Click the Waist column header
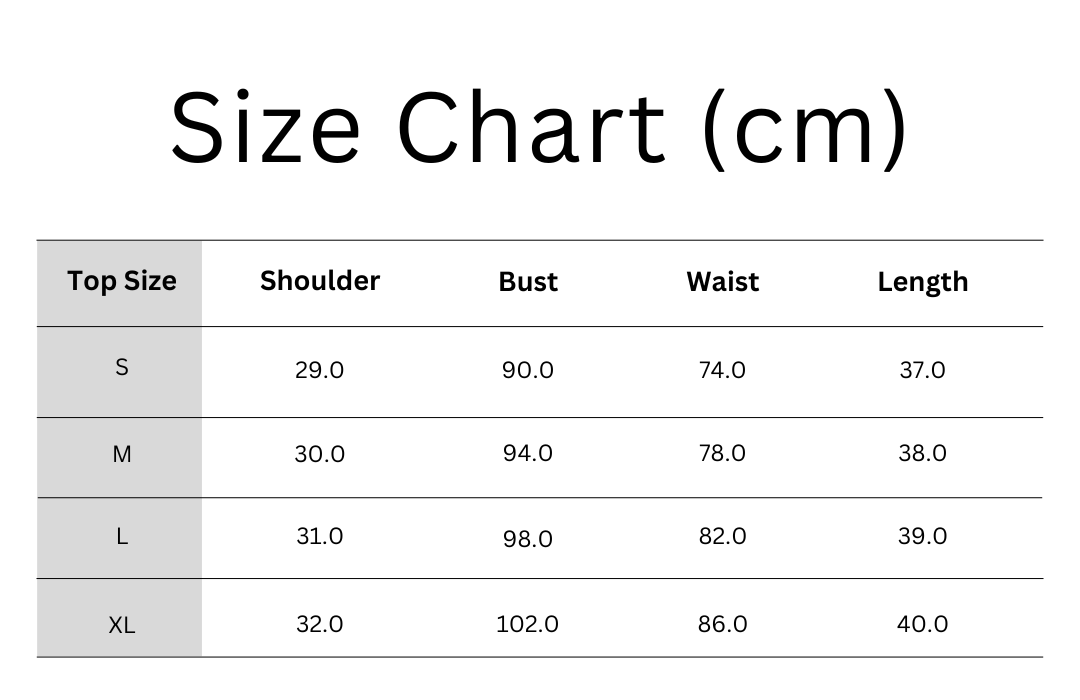Screen dimensions: 1080x700 tap(723, 282)
